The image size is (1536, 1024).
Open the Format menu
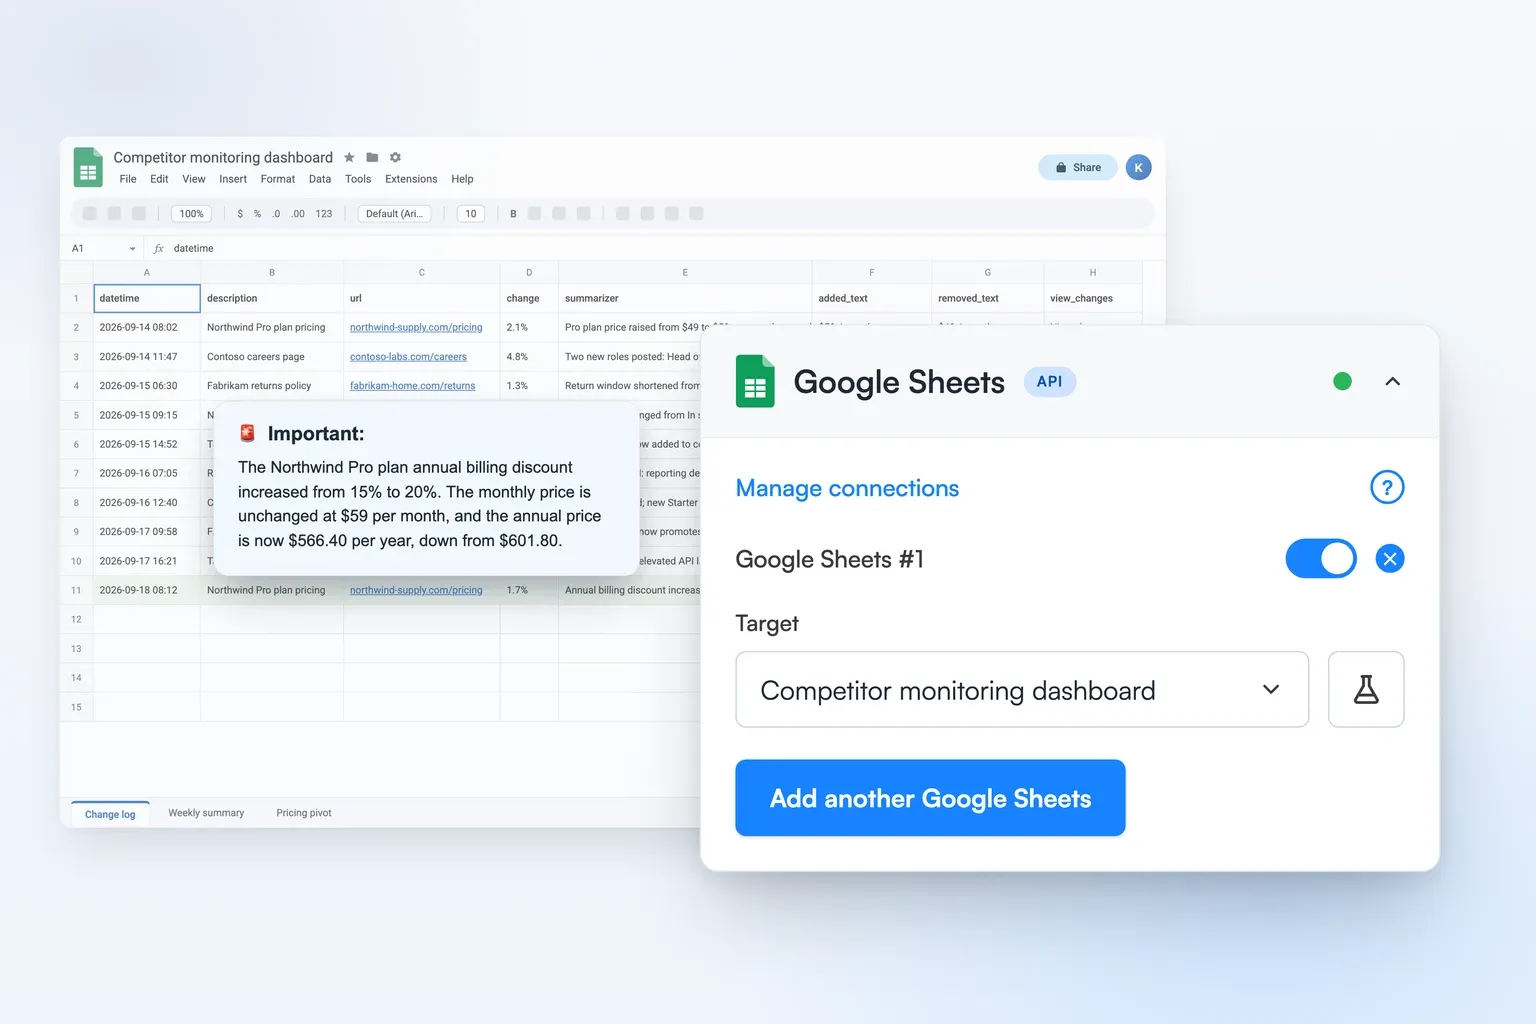(278, 179)
